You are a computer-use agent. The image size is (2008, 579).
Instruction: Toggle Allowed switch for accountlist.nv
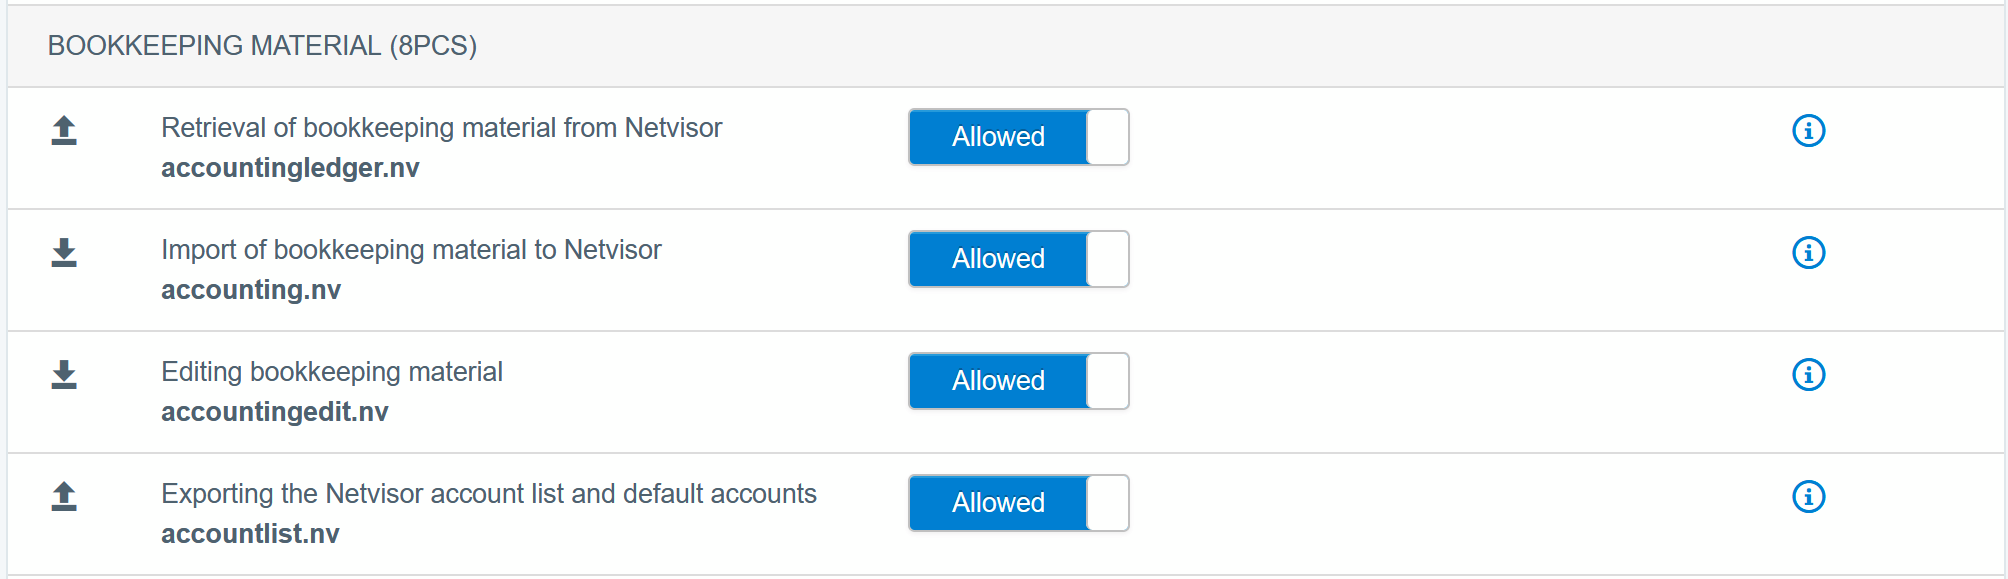pyautogui.click(x=1018, y=503)
